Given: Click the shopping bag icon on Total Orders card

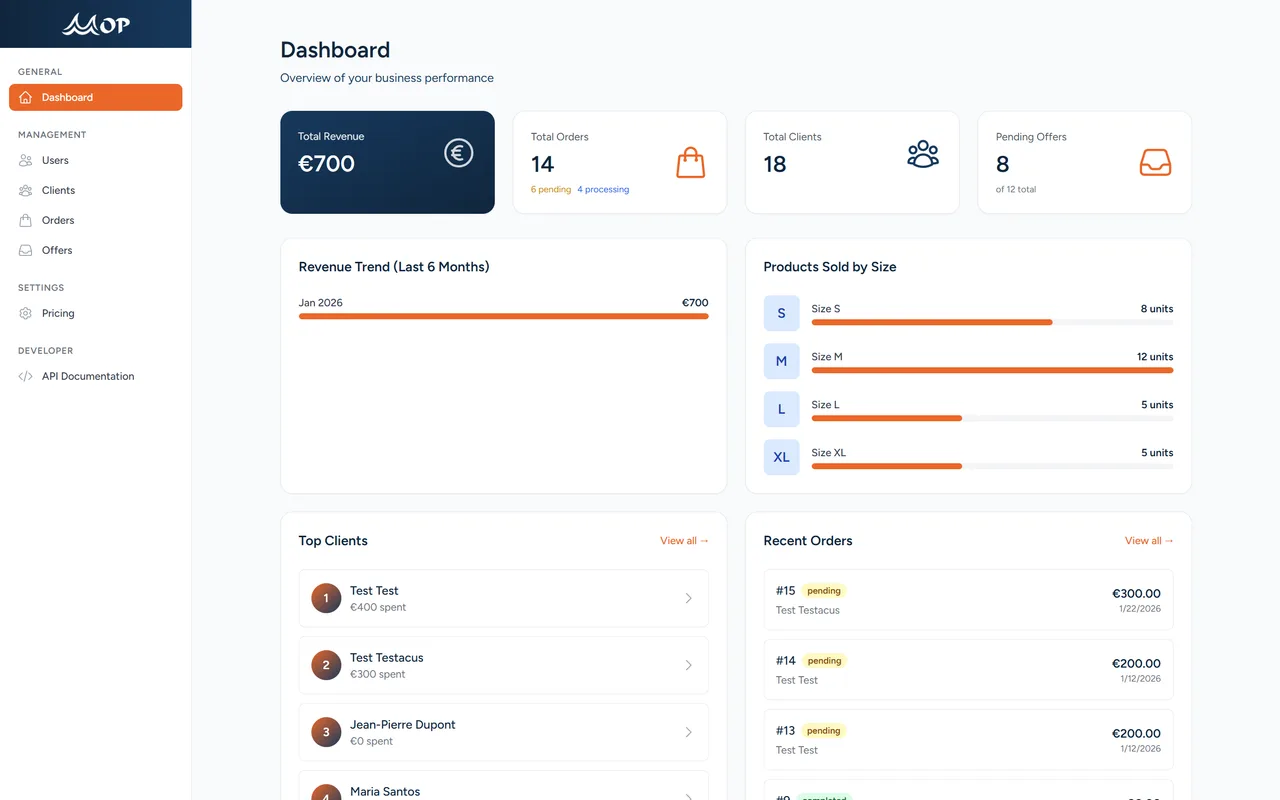Looking at the screenshot, I should [691, 162].
